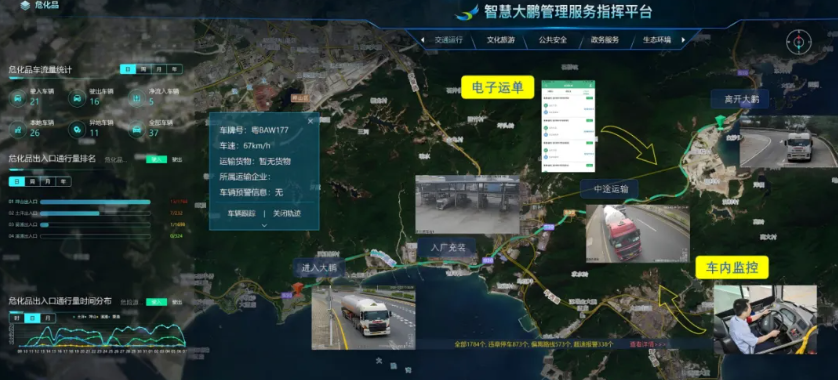Open the tanker photo under 进入大鹏

click(363, 318)
